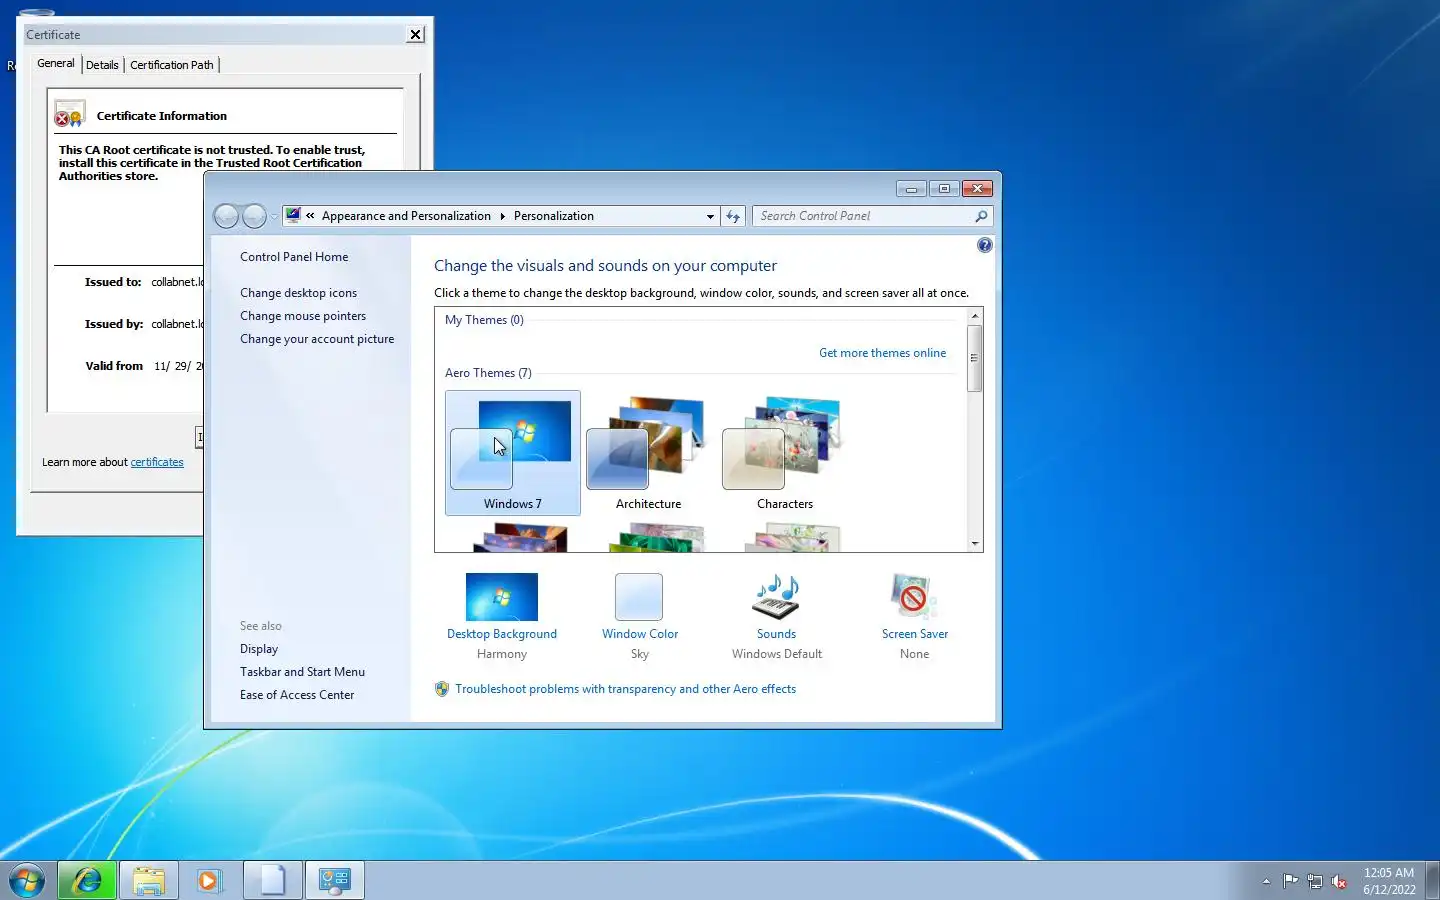Click the address bar refresh button
This screenshot has width=1440, height=900.
(733, 216)
